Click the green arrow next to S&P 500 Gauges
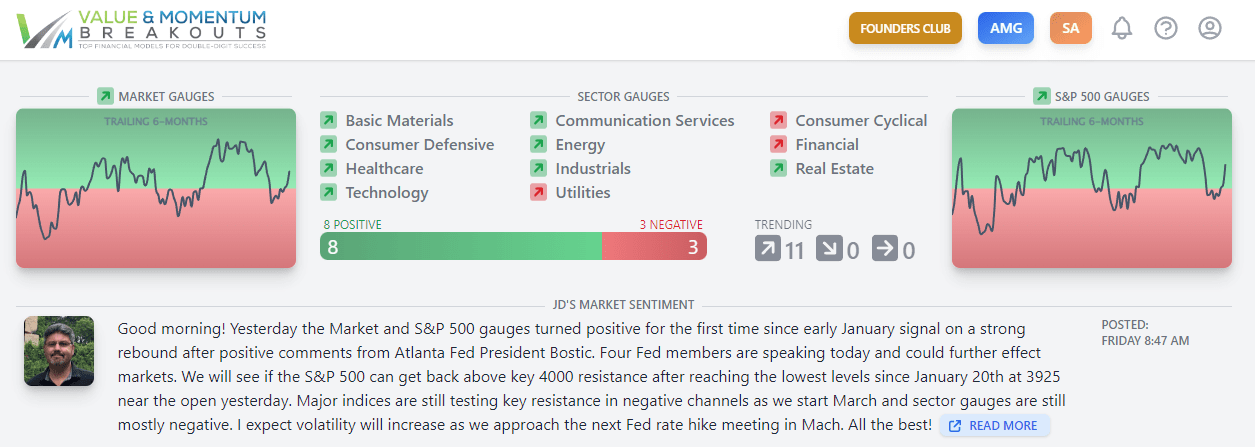This screenshot has width=1255, height=447. 1039,96
